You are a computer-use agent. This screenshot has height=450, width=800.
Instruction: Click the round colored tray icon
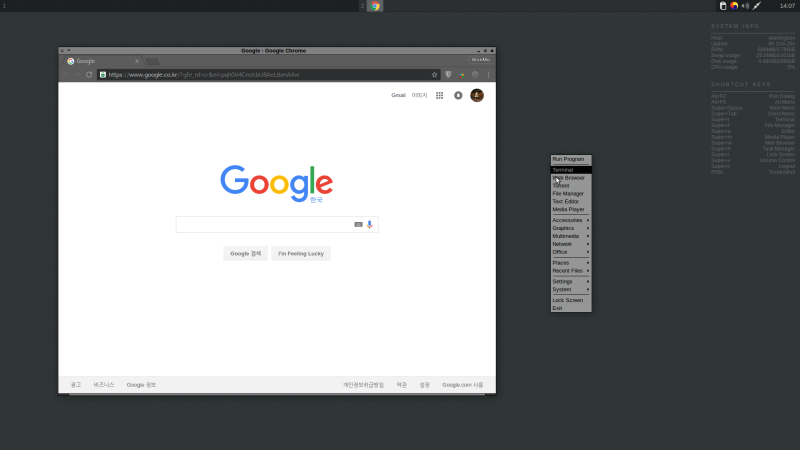734,6
